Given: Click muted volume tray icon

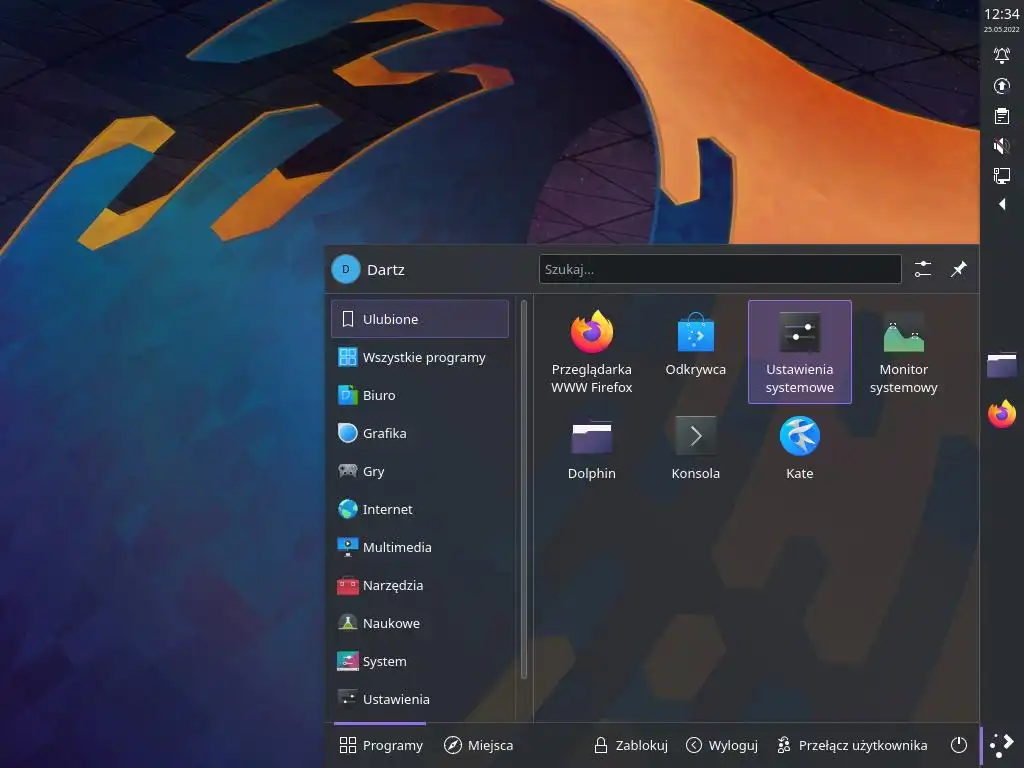Looking at the screenshot, I should pyautogui.click(x=1001, y=146).
